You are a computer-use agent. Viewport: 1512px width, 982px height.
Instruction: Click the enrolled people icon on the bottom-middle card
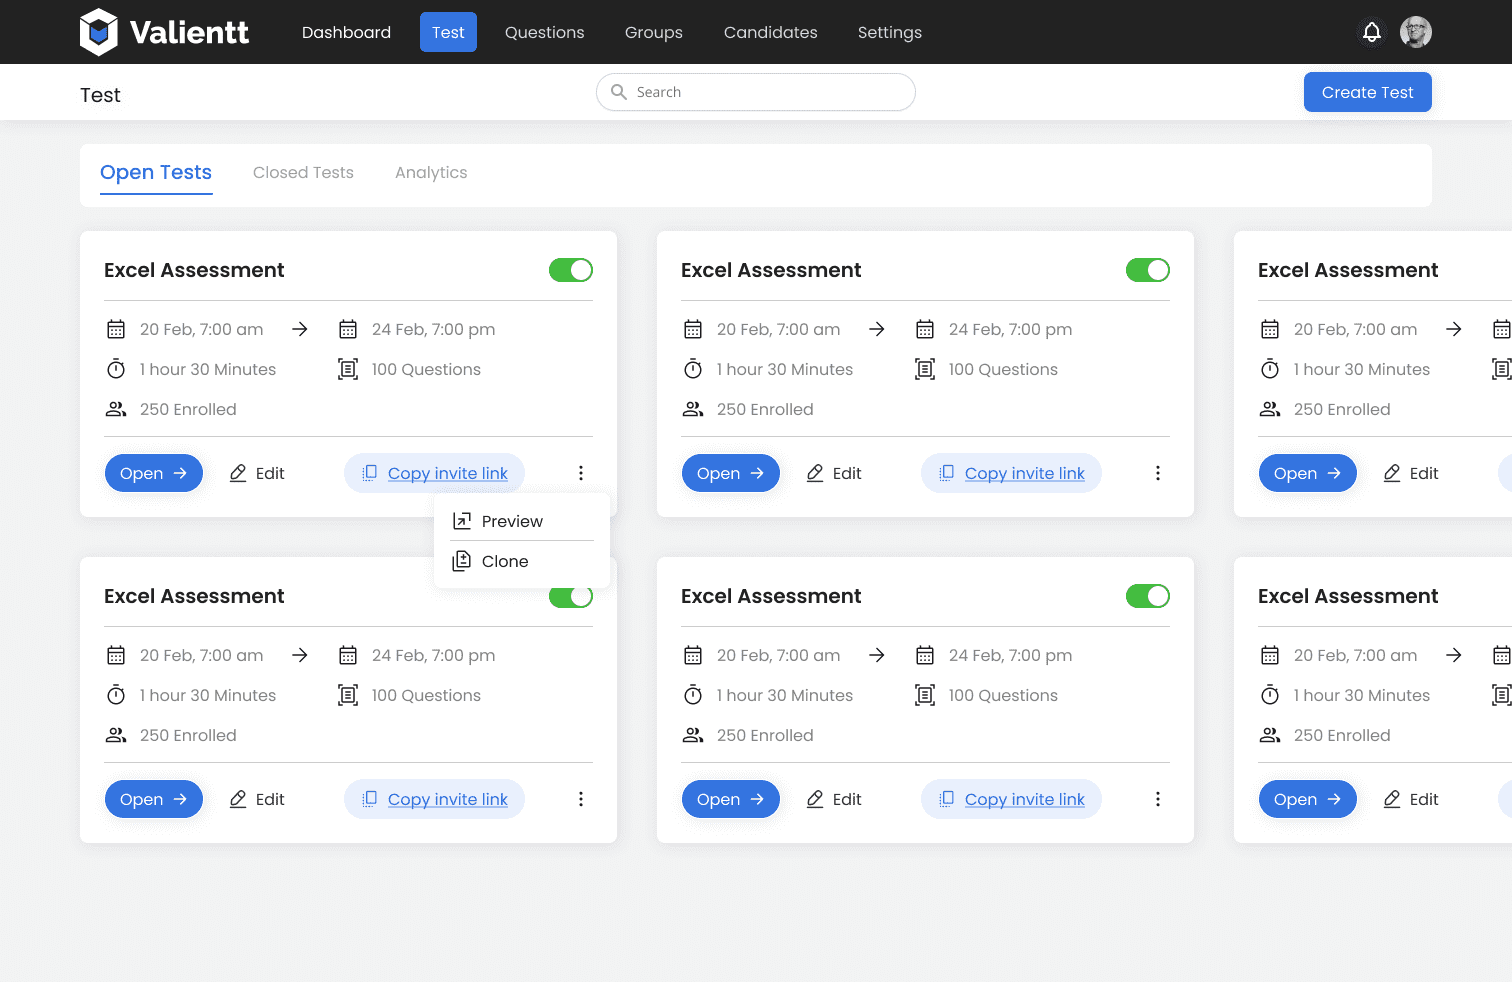(x=693, y=735)
